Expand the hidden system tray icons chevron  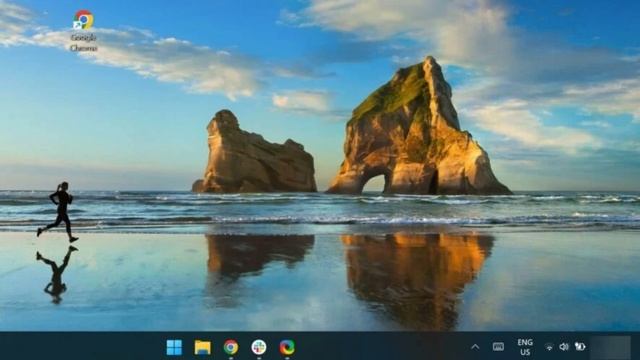[475, 347]
